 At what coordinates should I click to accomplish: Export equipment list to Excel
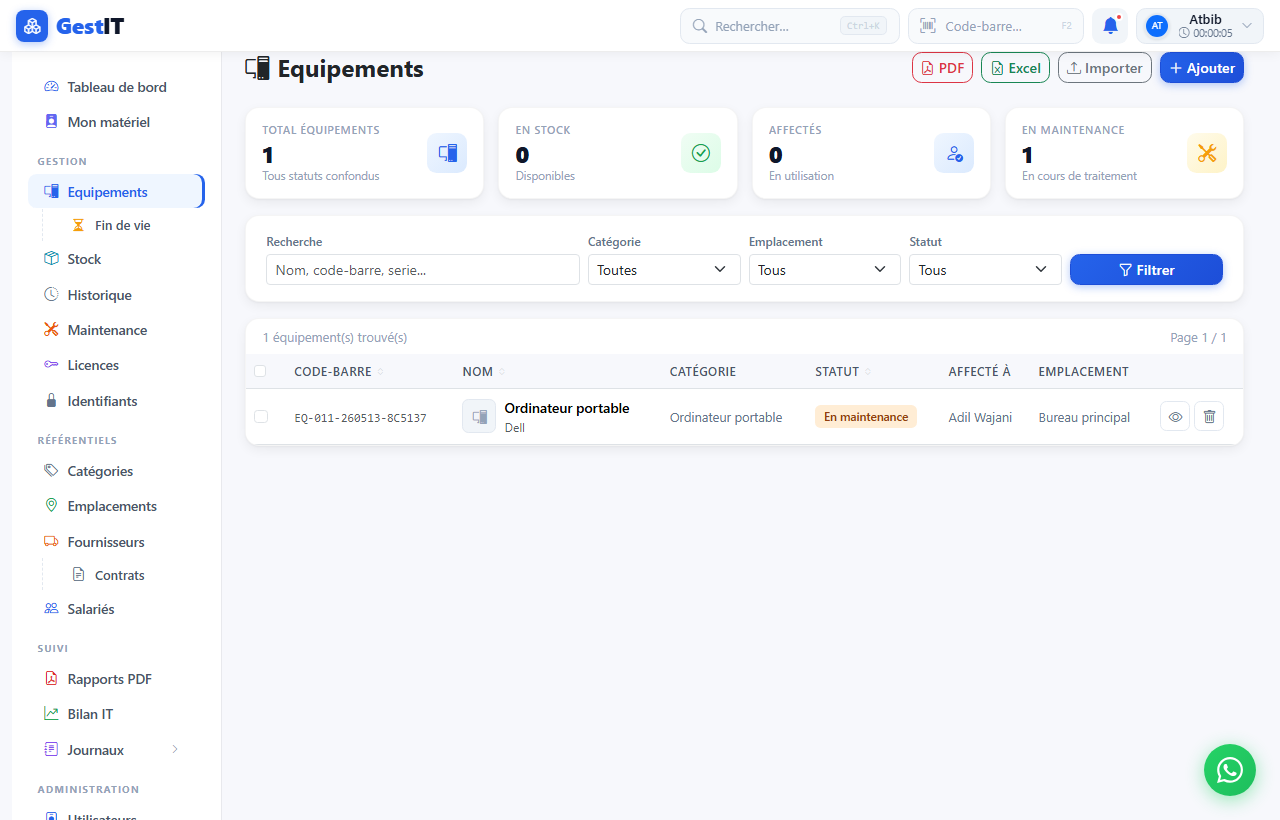click(x=1015, y=68)
